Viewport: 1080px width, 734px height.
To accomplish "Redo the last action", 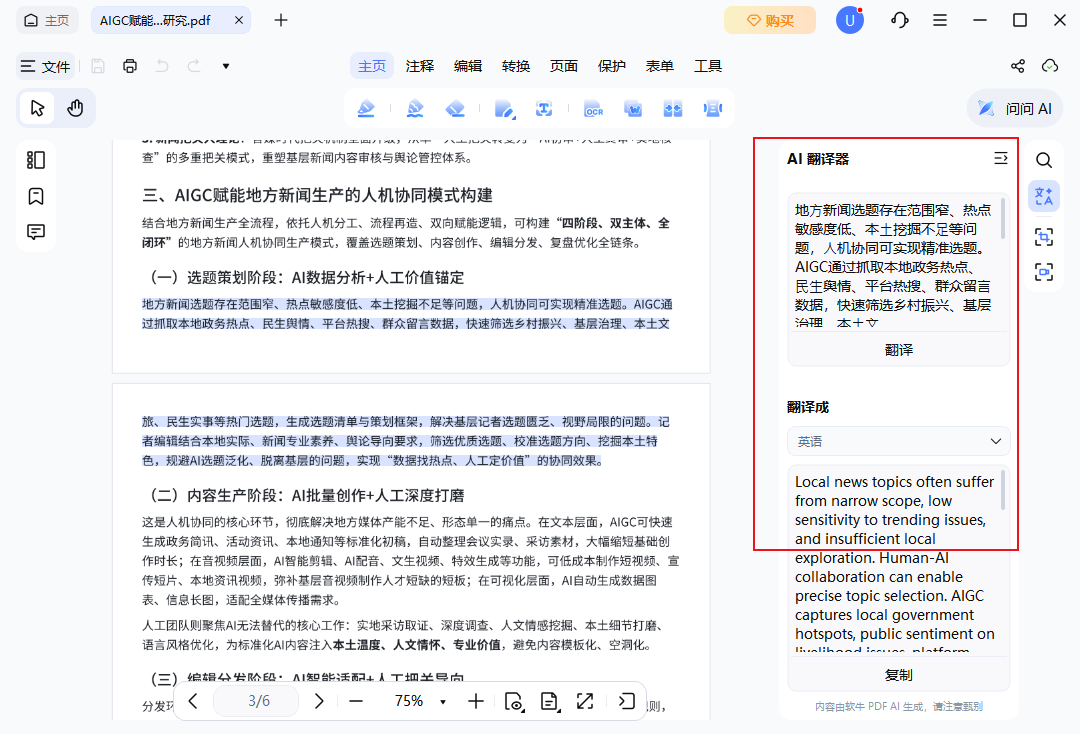I will tap(194, 66).
